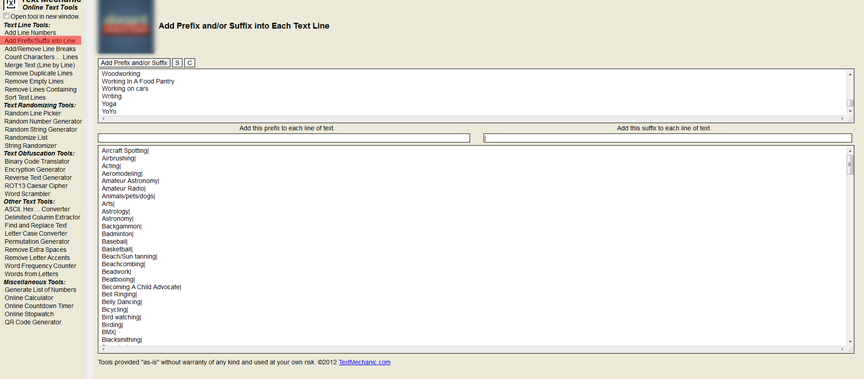This screenshot has height=379, width=864.
Task: Click the suffix input field
Action: pyautogui.click(x=668, y=138)
